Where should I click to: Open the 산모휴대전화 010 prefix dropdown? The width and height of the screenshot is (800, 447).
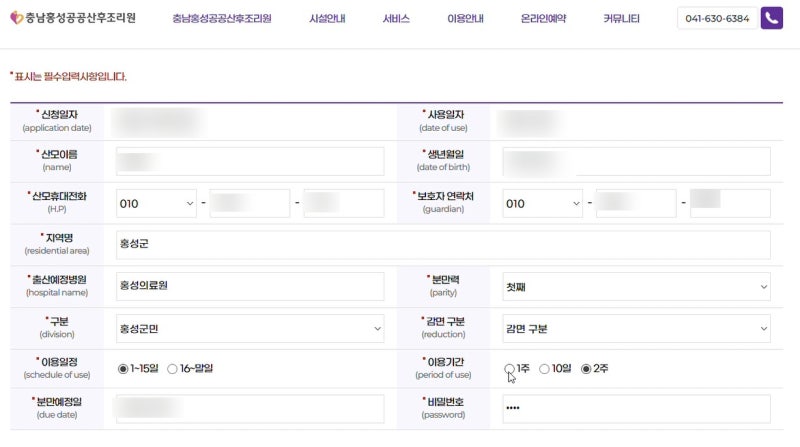pos(156,204)
